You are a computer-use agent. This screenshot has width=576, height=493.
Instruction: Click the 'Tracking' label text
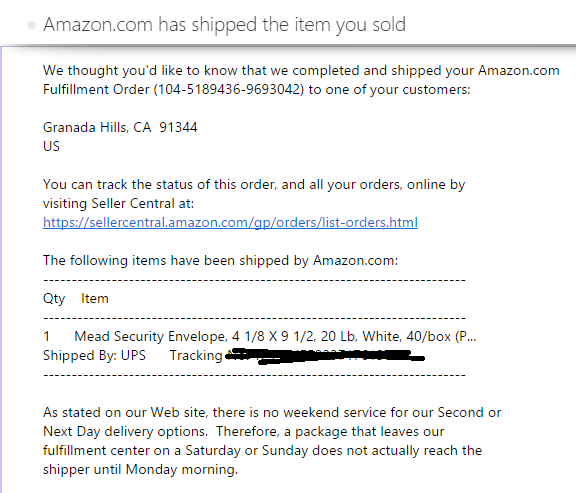(196, 356)
